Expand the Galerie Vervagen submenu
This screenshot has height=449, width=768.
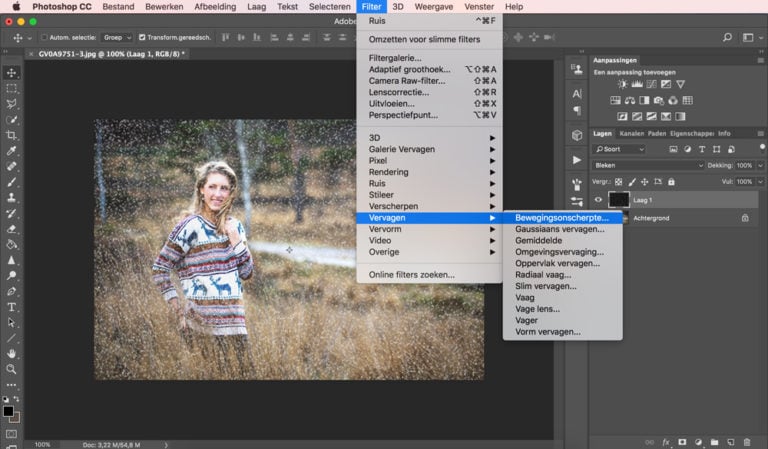click(x=429, y=149)
